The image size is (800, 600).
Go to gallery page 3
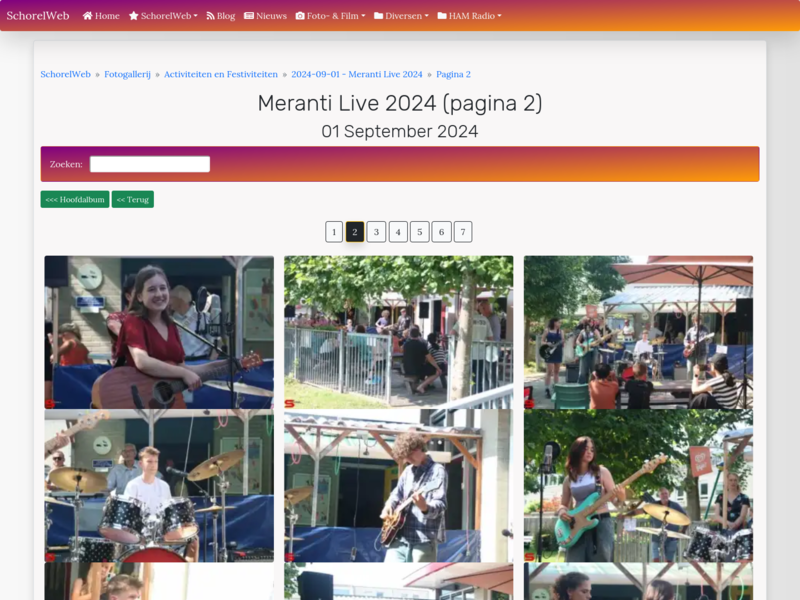click(x=376, y=232)
